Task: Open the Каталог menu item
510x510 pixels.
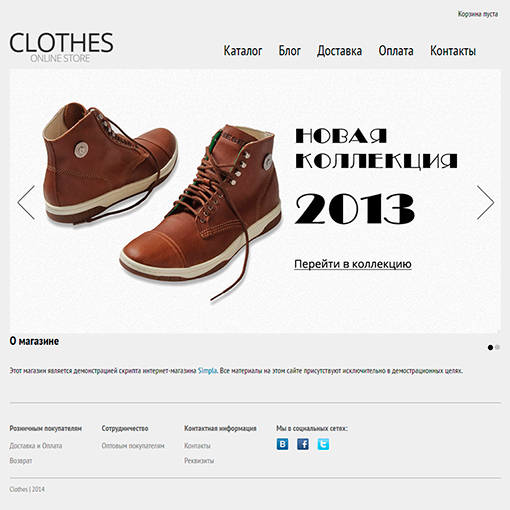Action: tap(243, 51)
